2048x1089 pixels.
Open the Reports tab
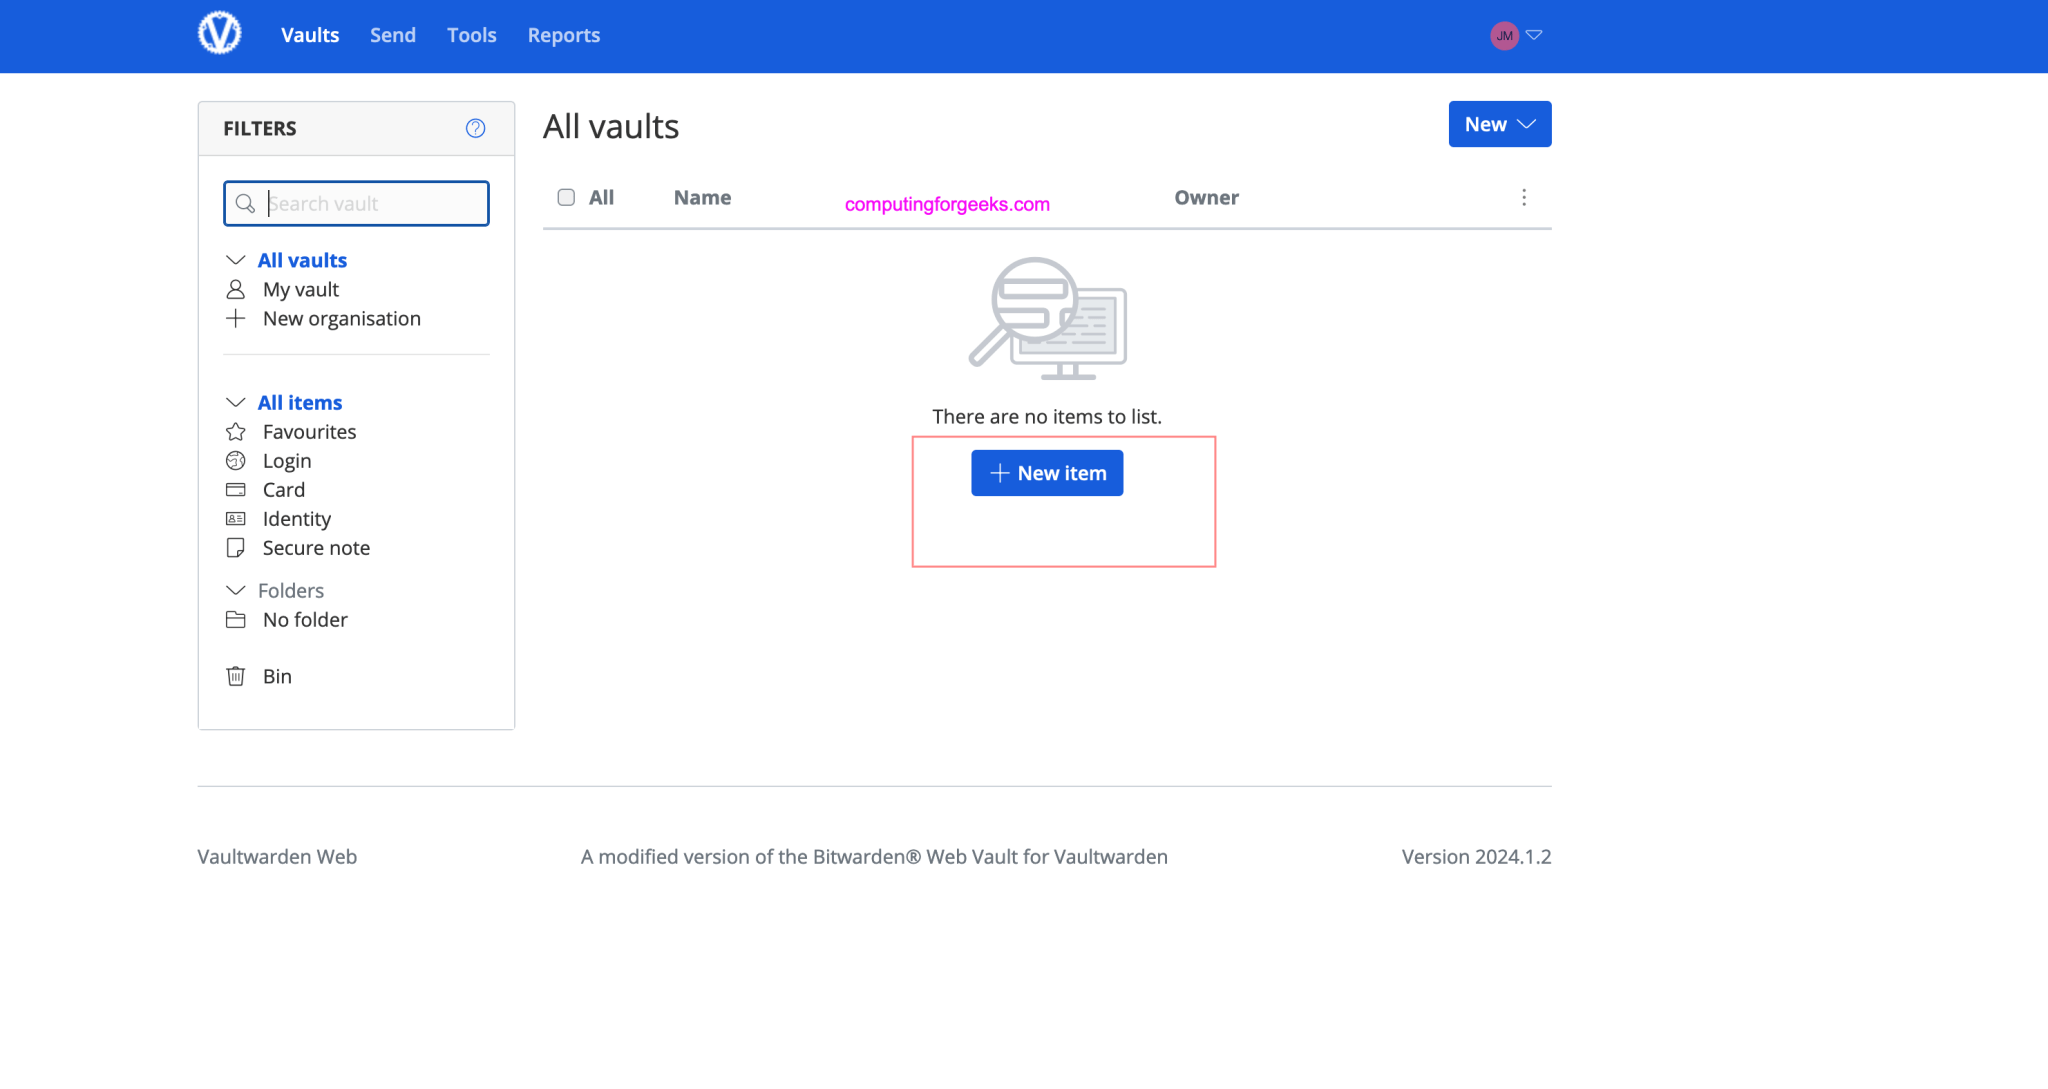tap(564, 35)
